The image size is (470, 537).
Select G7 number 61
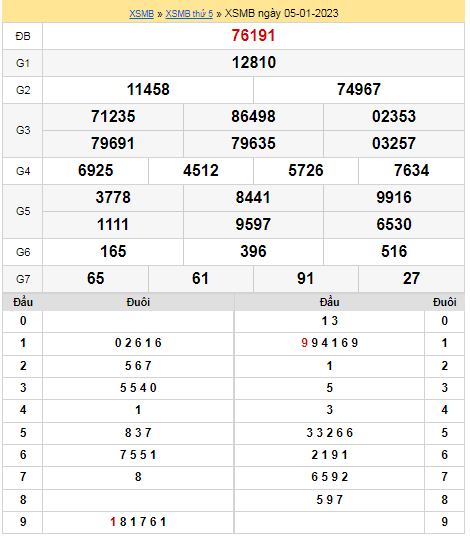(200, 278)
